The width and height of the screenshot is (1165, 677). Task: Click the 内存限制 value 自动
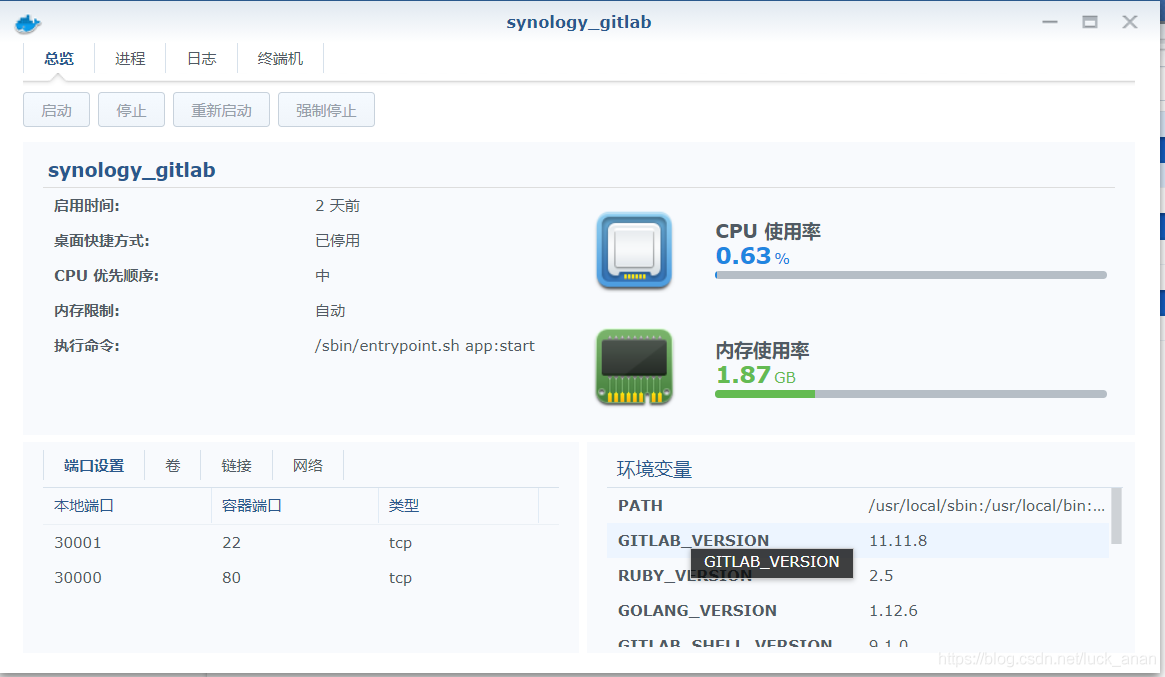pos(330,311)
